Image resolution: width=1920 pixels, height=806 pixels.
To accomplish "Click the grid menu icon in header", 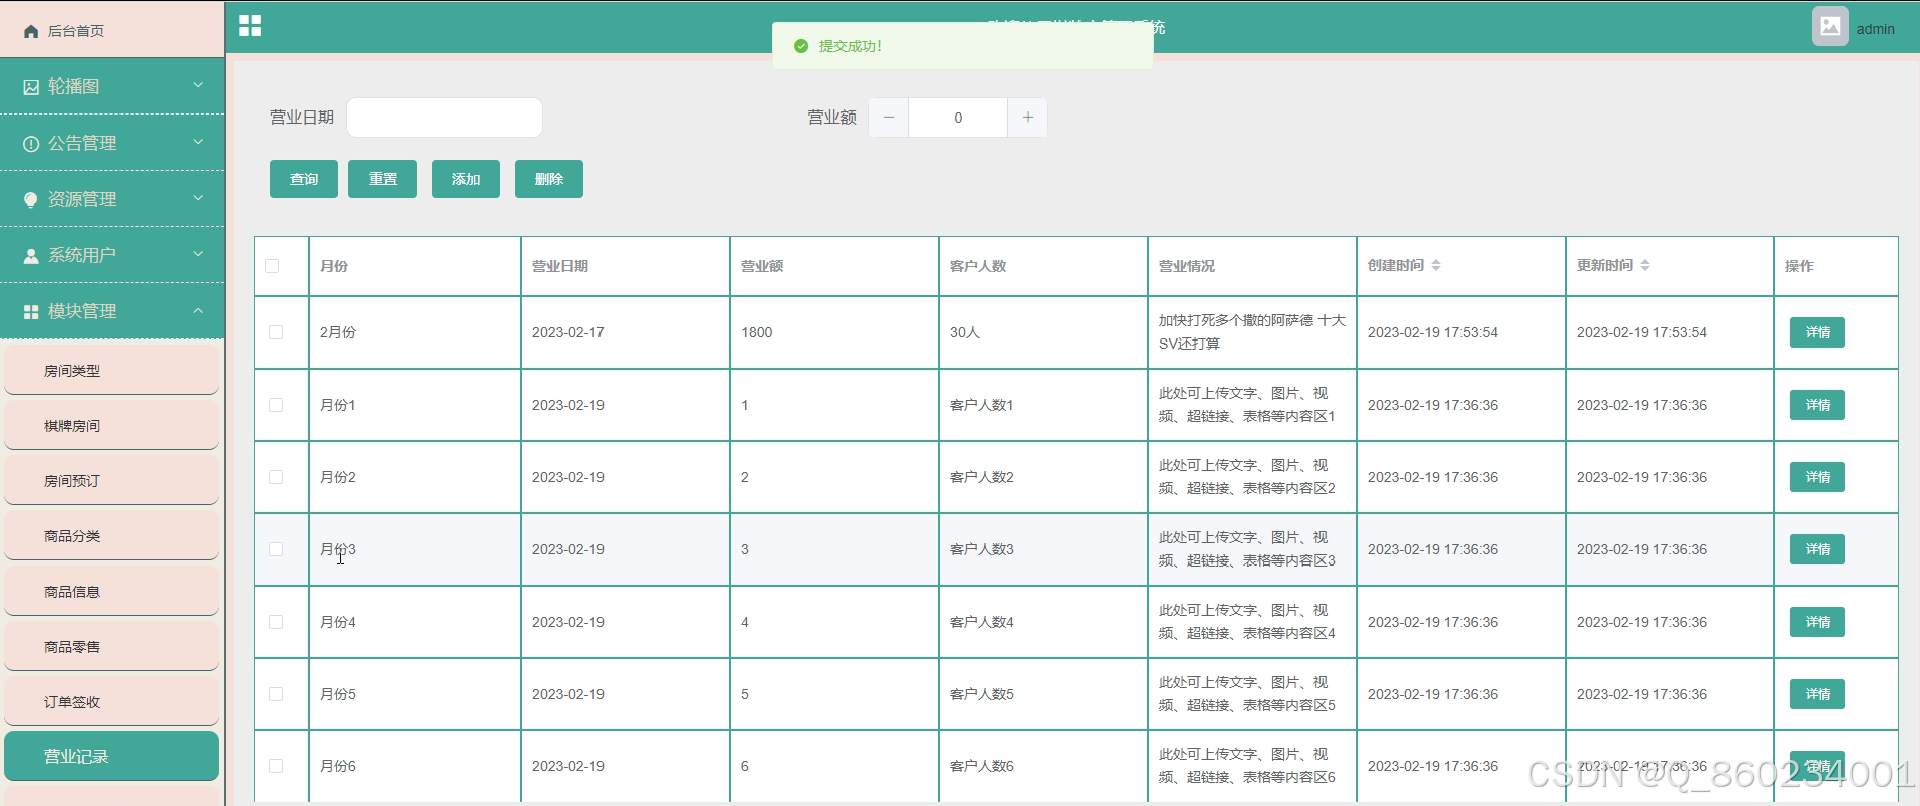I will (250, 26).
